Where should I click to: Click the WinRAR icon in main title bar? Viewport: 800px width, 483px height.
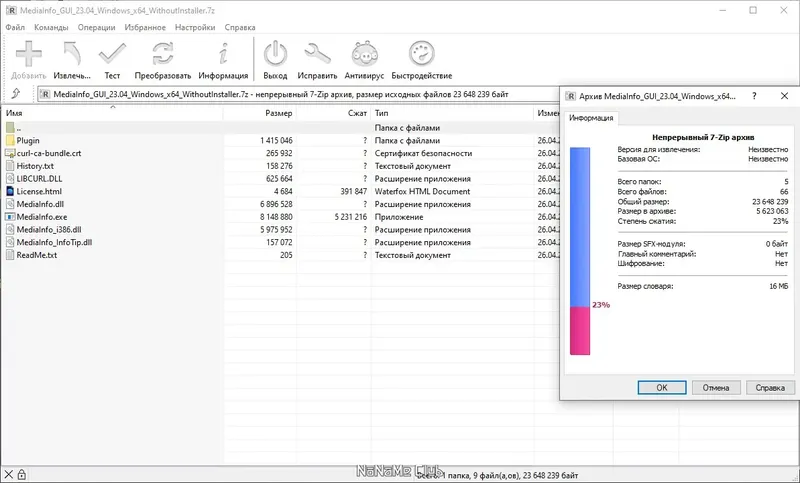pyautogui.click(x=11, y=10)
